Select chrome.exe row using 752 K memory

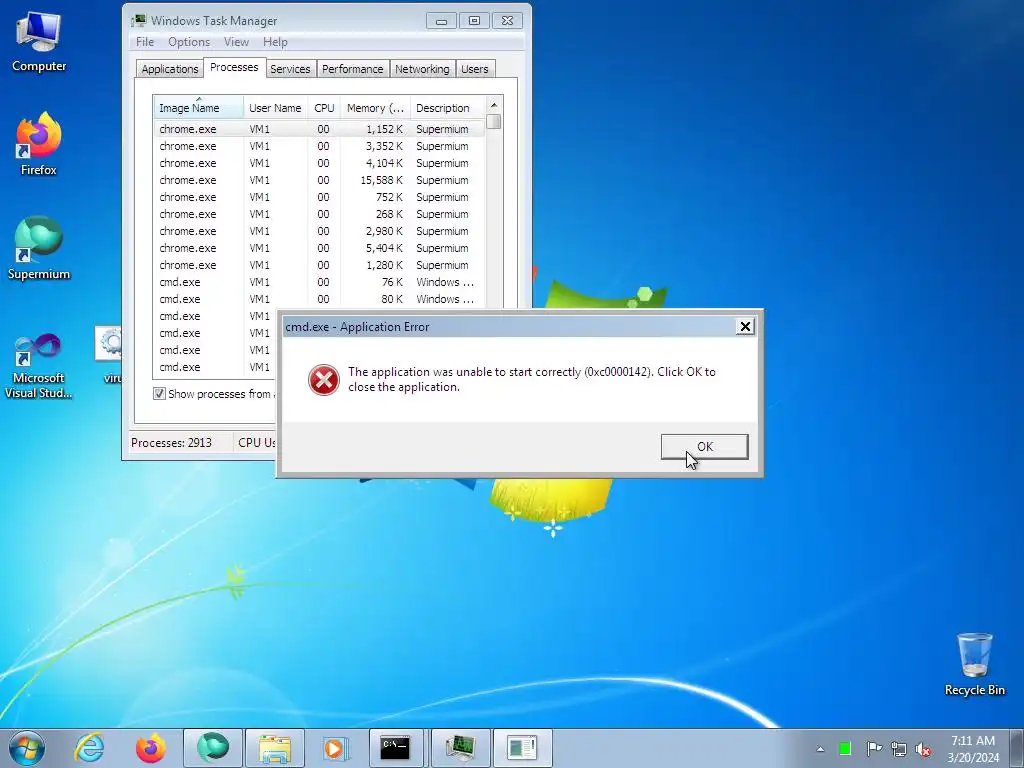click(320, 197)
